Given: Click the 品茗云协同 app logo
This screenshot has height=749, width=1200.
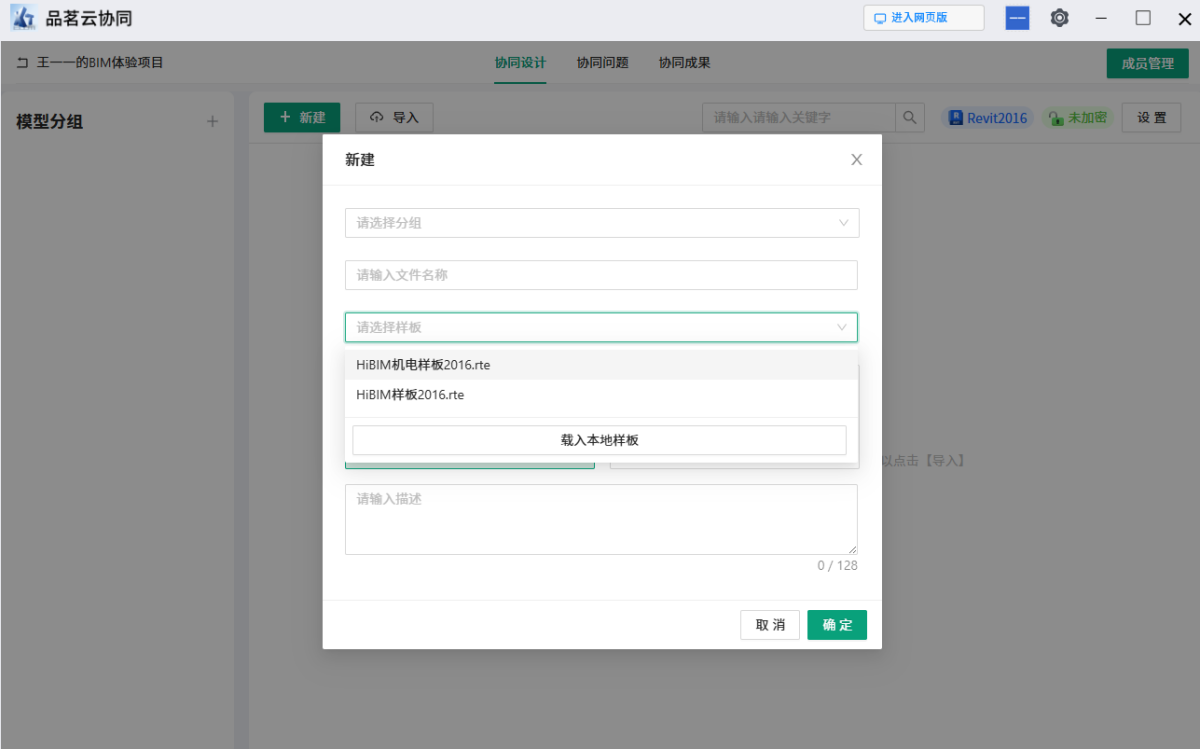Looking at the screenshot, I should pyautogui.click(x=22, y=18).
